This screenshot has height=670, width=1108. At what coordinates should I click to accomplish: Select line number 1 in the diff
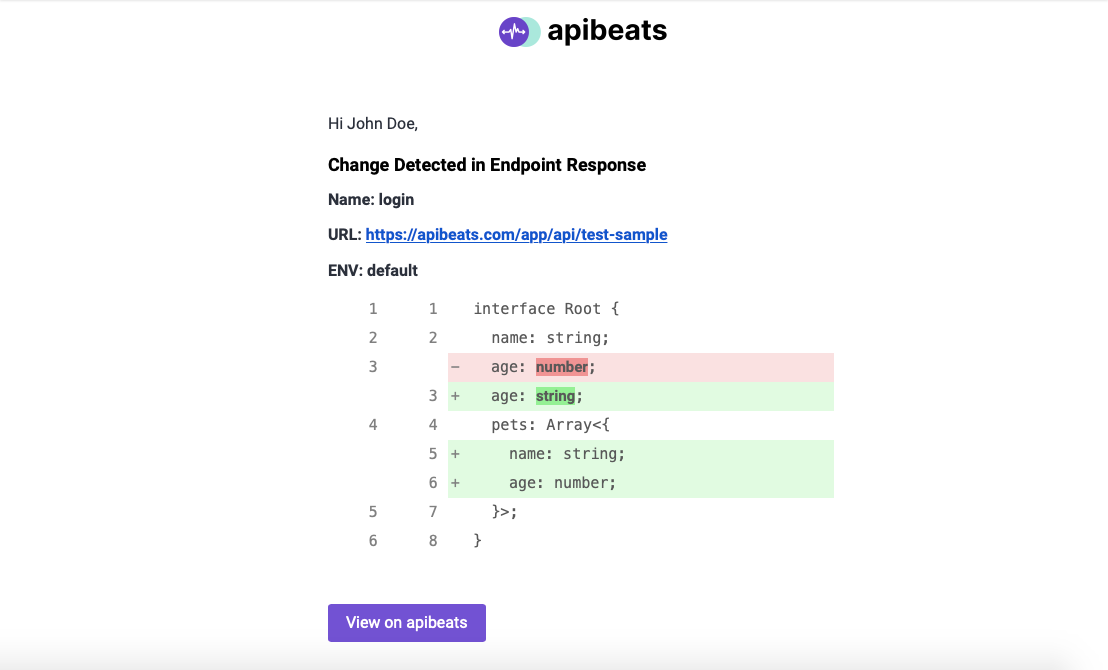click(x=372, y=308)
